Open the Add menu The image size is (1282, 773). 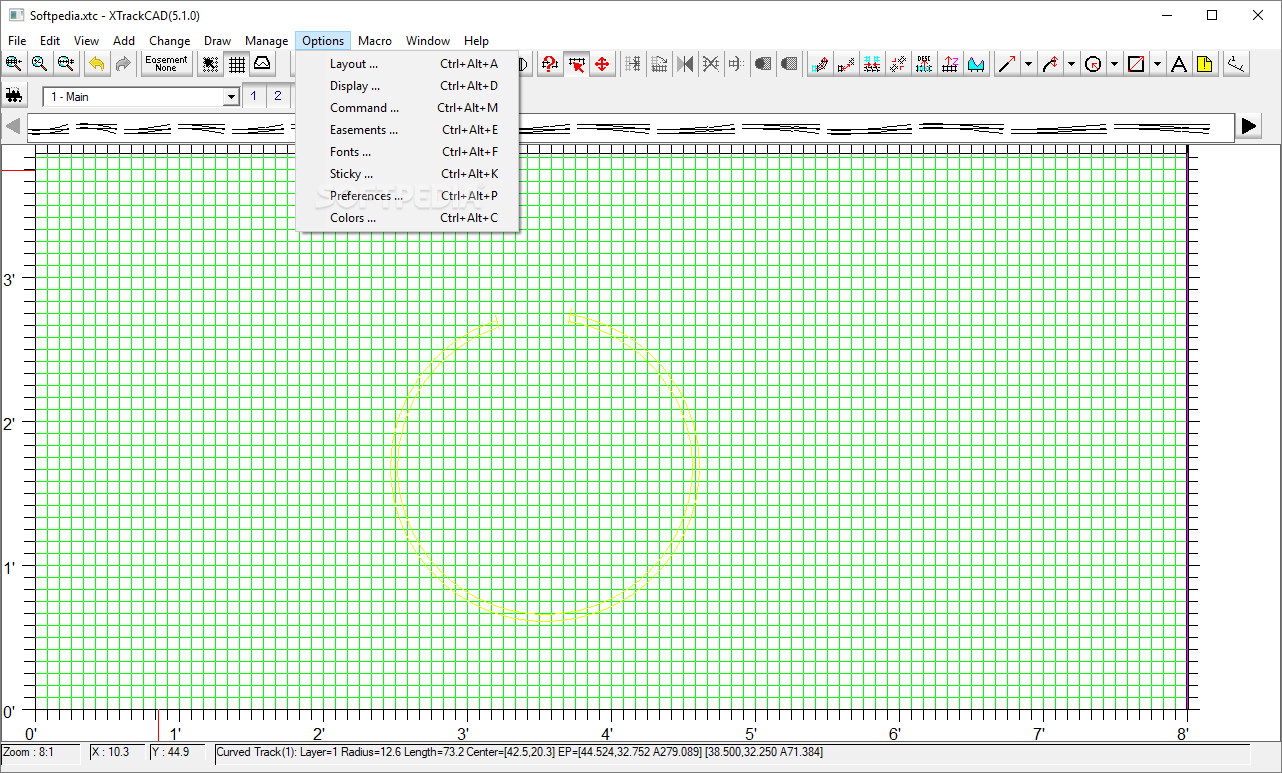pos(124,41)
